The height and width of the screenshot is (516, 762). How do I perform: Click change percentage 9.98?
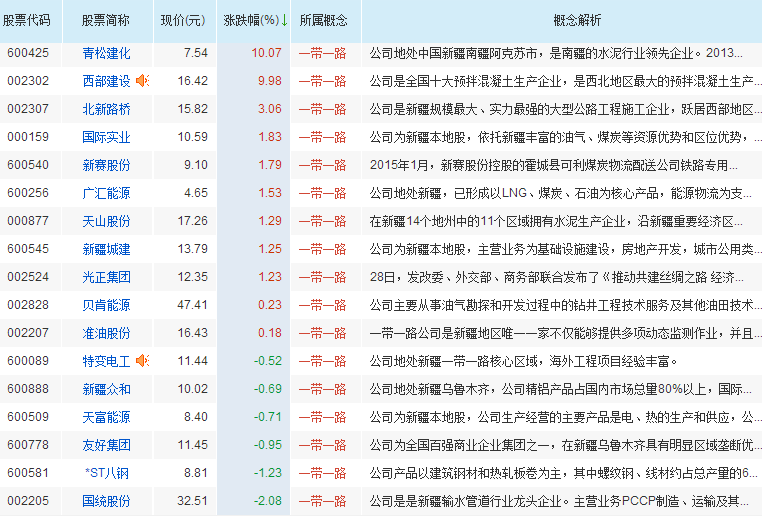(270, 81)
